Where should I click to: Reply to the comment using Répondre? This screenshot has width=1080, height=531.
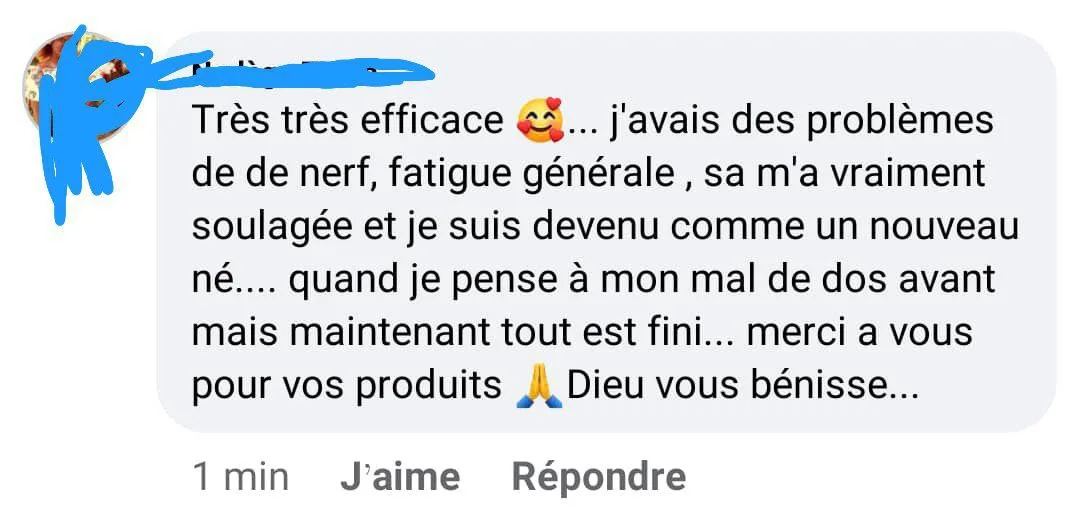[599, 477]
